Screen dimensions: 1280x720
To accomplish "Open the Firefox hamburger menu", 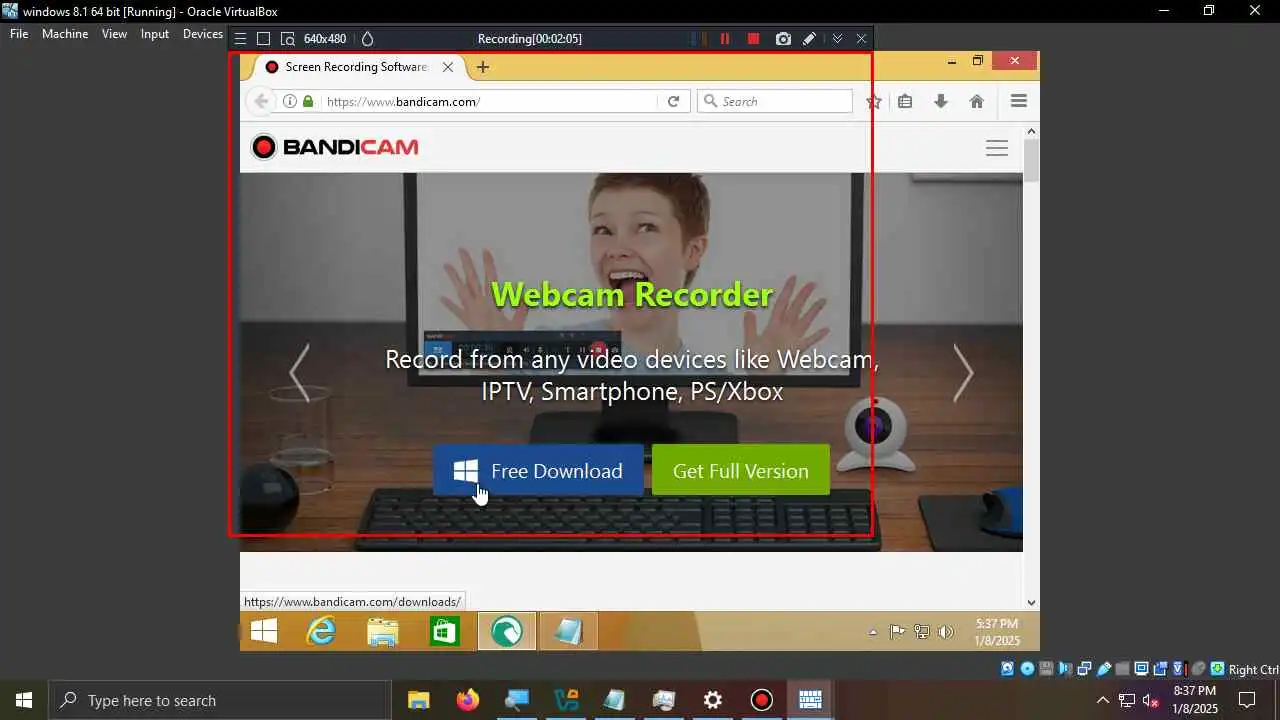I will coord(1019,101).
